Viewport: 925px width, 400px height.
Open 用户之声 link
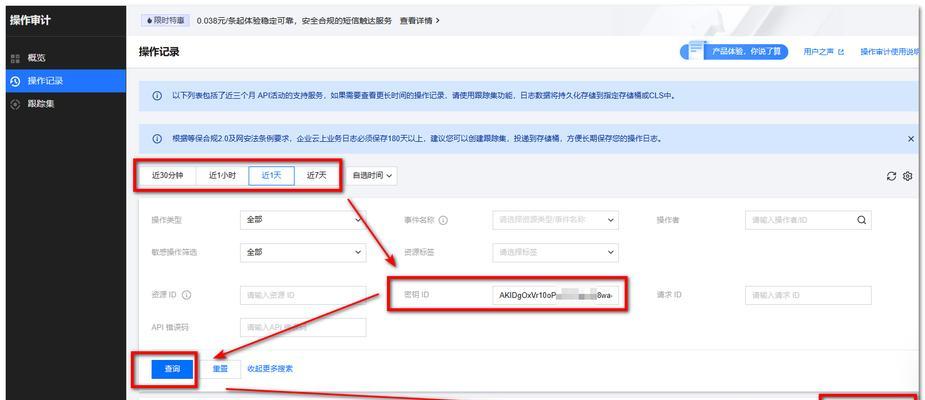[824, 52]
